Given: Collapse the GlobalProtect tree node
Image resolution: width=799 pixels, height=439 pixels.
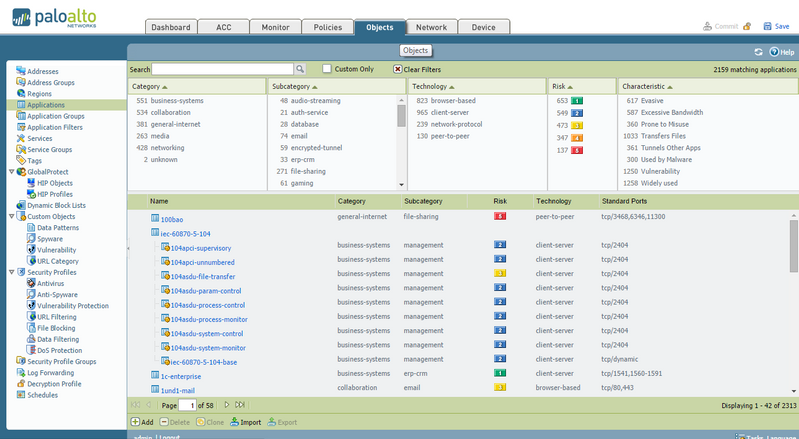Looking at the screenshot, I should point(11,171).
